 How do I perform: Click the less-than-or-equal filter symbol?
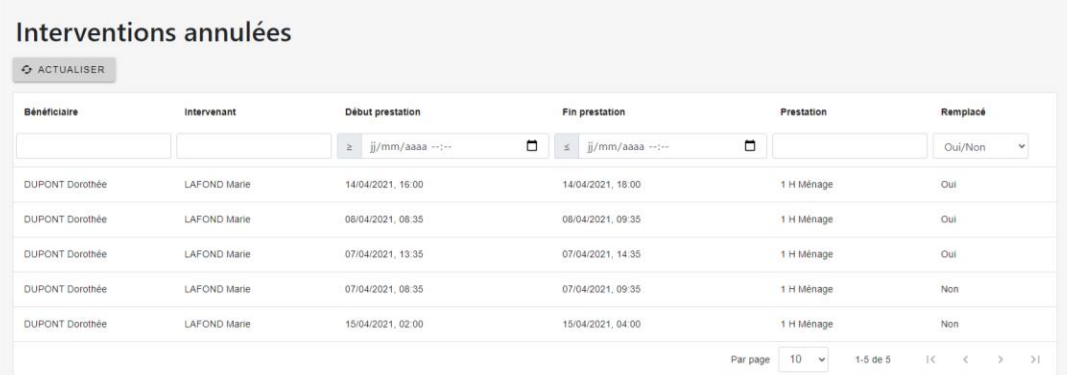click(567, 146)
